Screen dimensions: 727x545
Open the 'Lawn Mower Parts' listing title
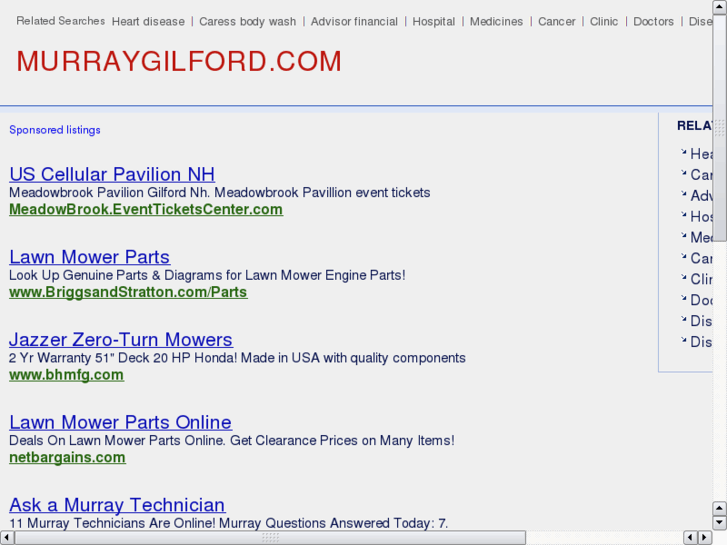89,257
